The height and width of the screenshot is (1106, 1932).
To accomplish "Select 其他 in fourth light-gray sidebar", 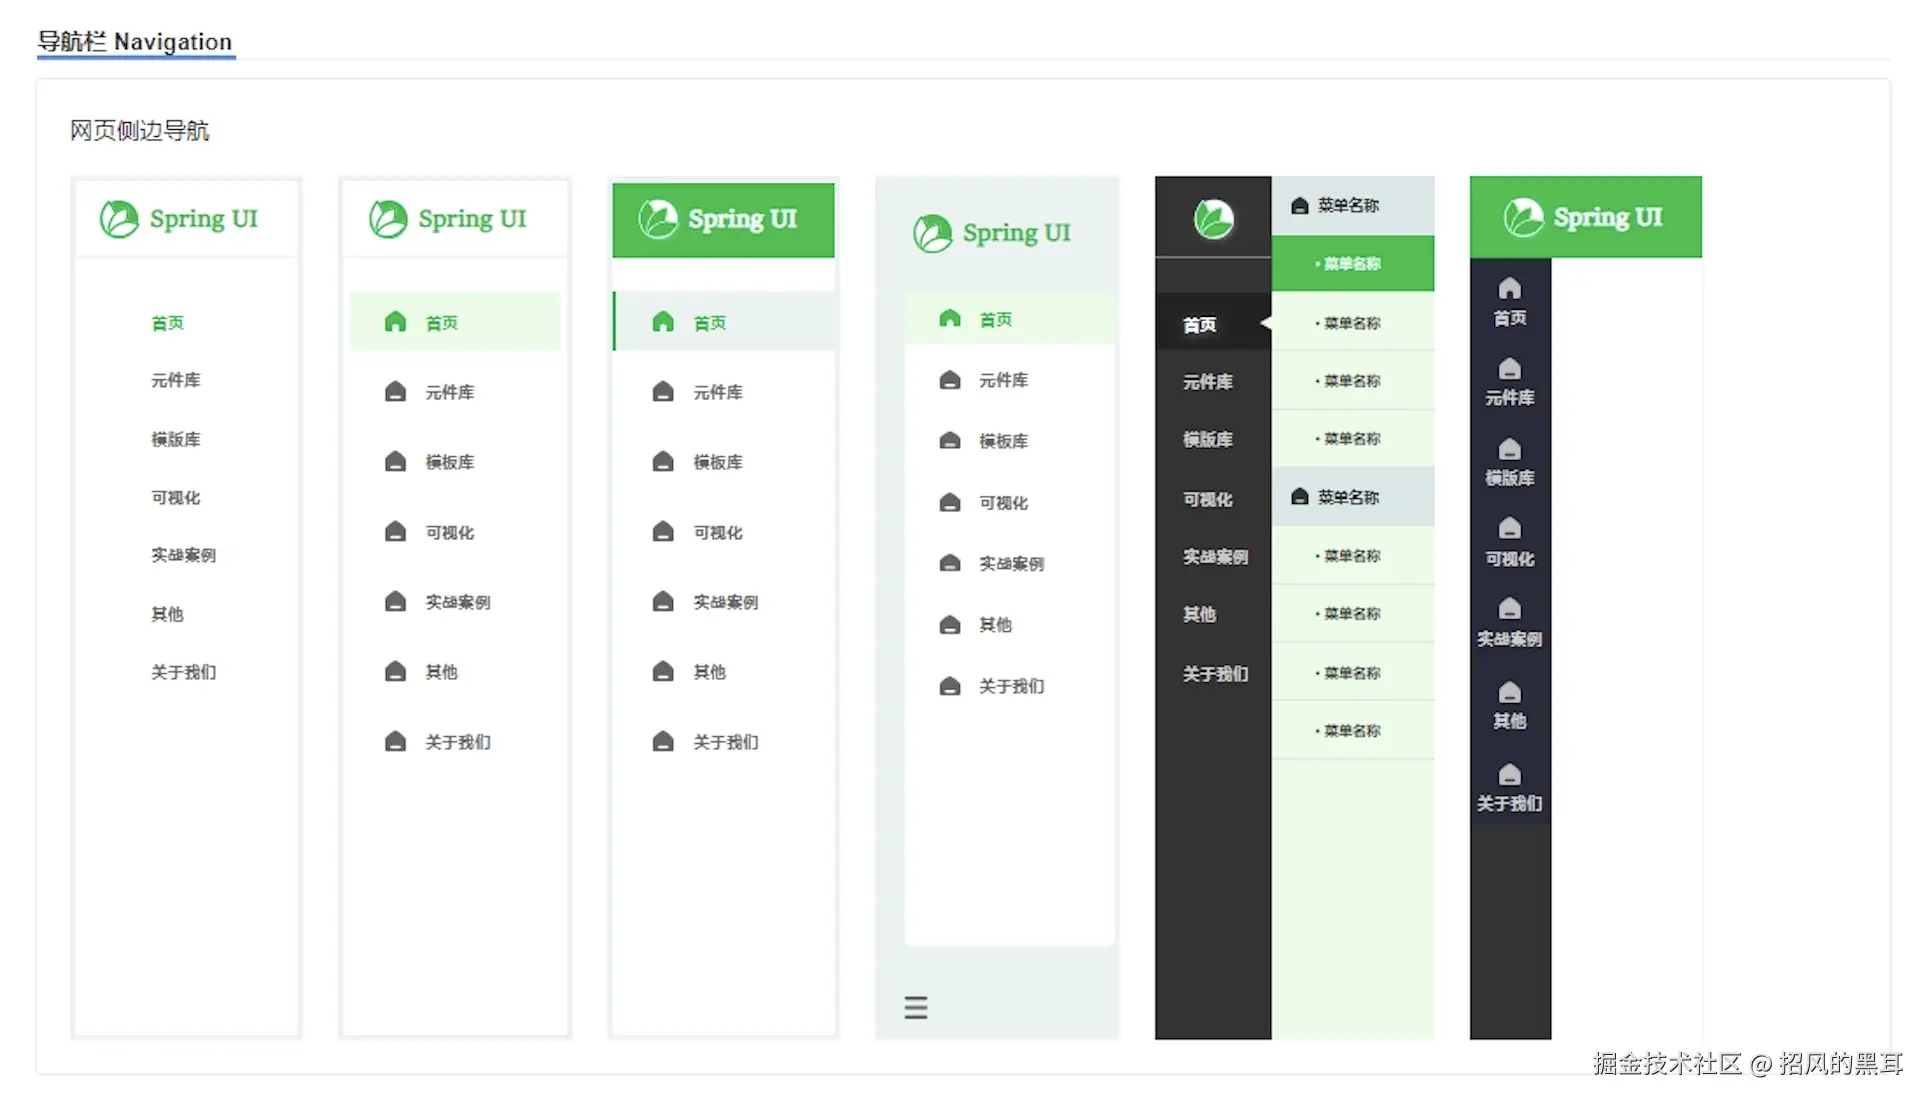I will [x=994, y=625].
